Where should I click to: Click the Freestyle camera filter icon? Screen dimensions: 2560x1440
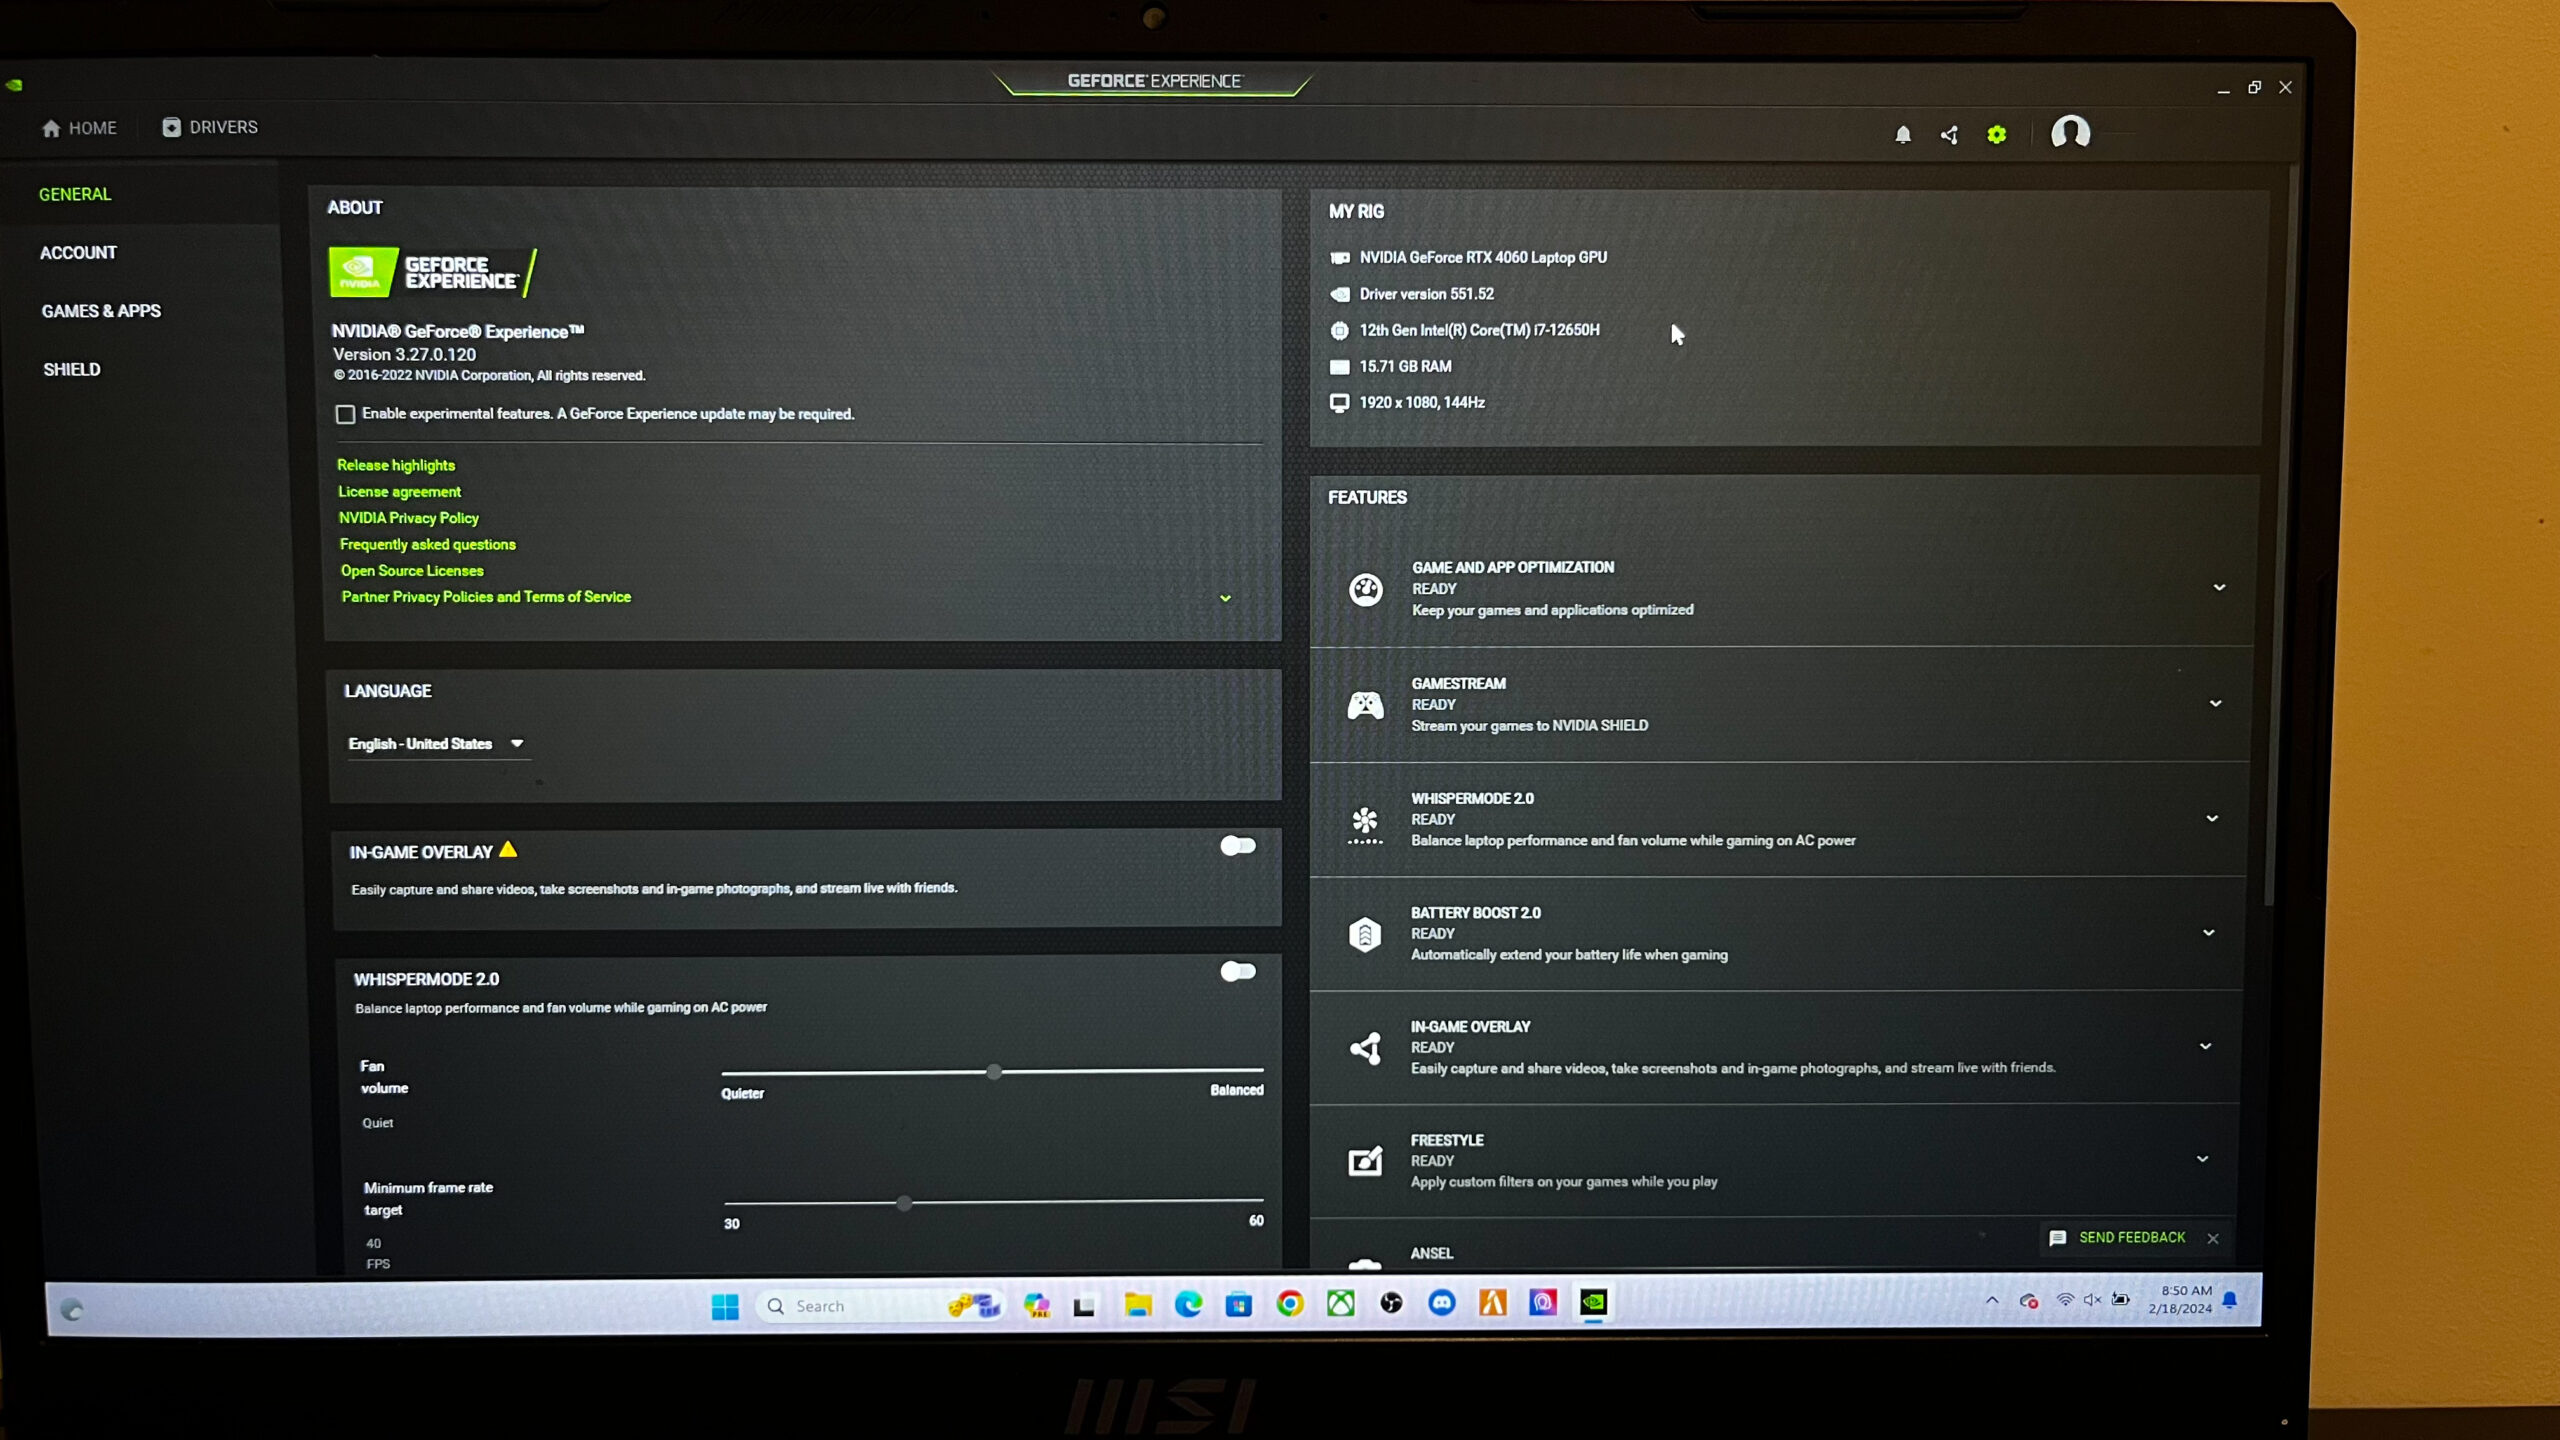coord(1365,1161)
